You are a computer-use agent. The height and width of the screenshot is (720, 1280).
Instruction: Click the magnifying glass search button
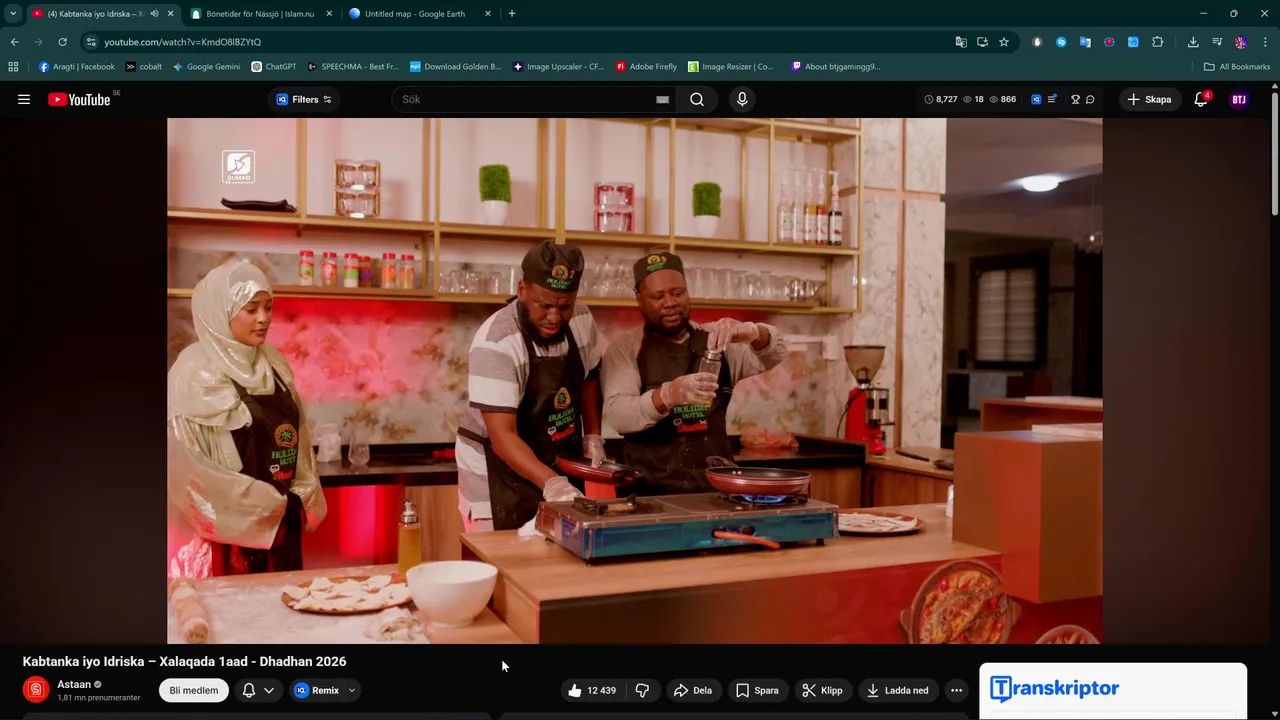coord(697,99)
